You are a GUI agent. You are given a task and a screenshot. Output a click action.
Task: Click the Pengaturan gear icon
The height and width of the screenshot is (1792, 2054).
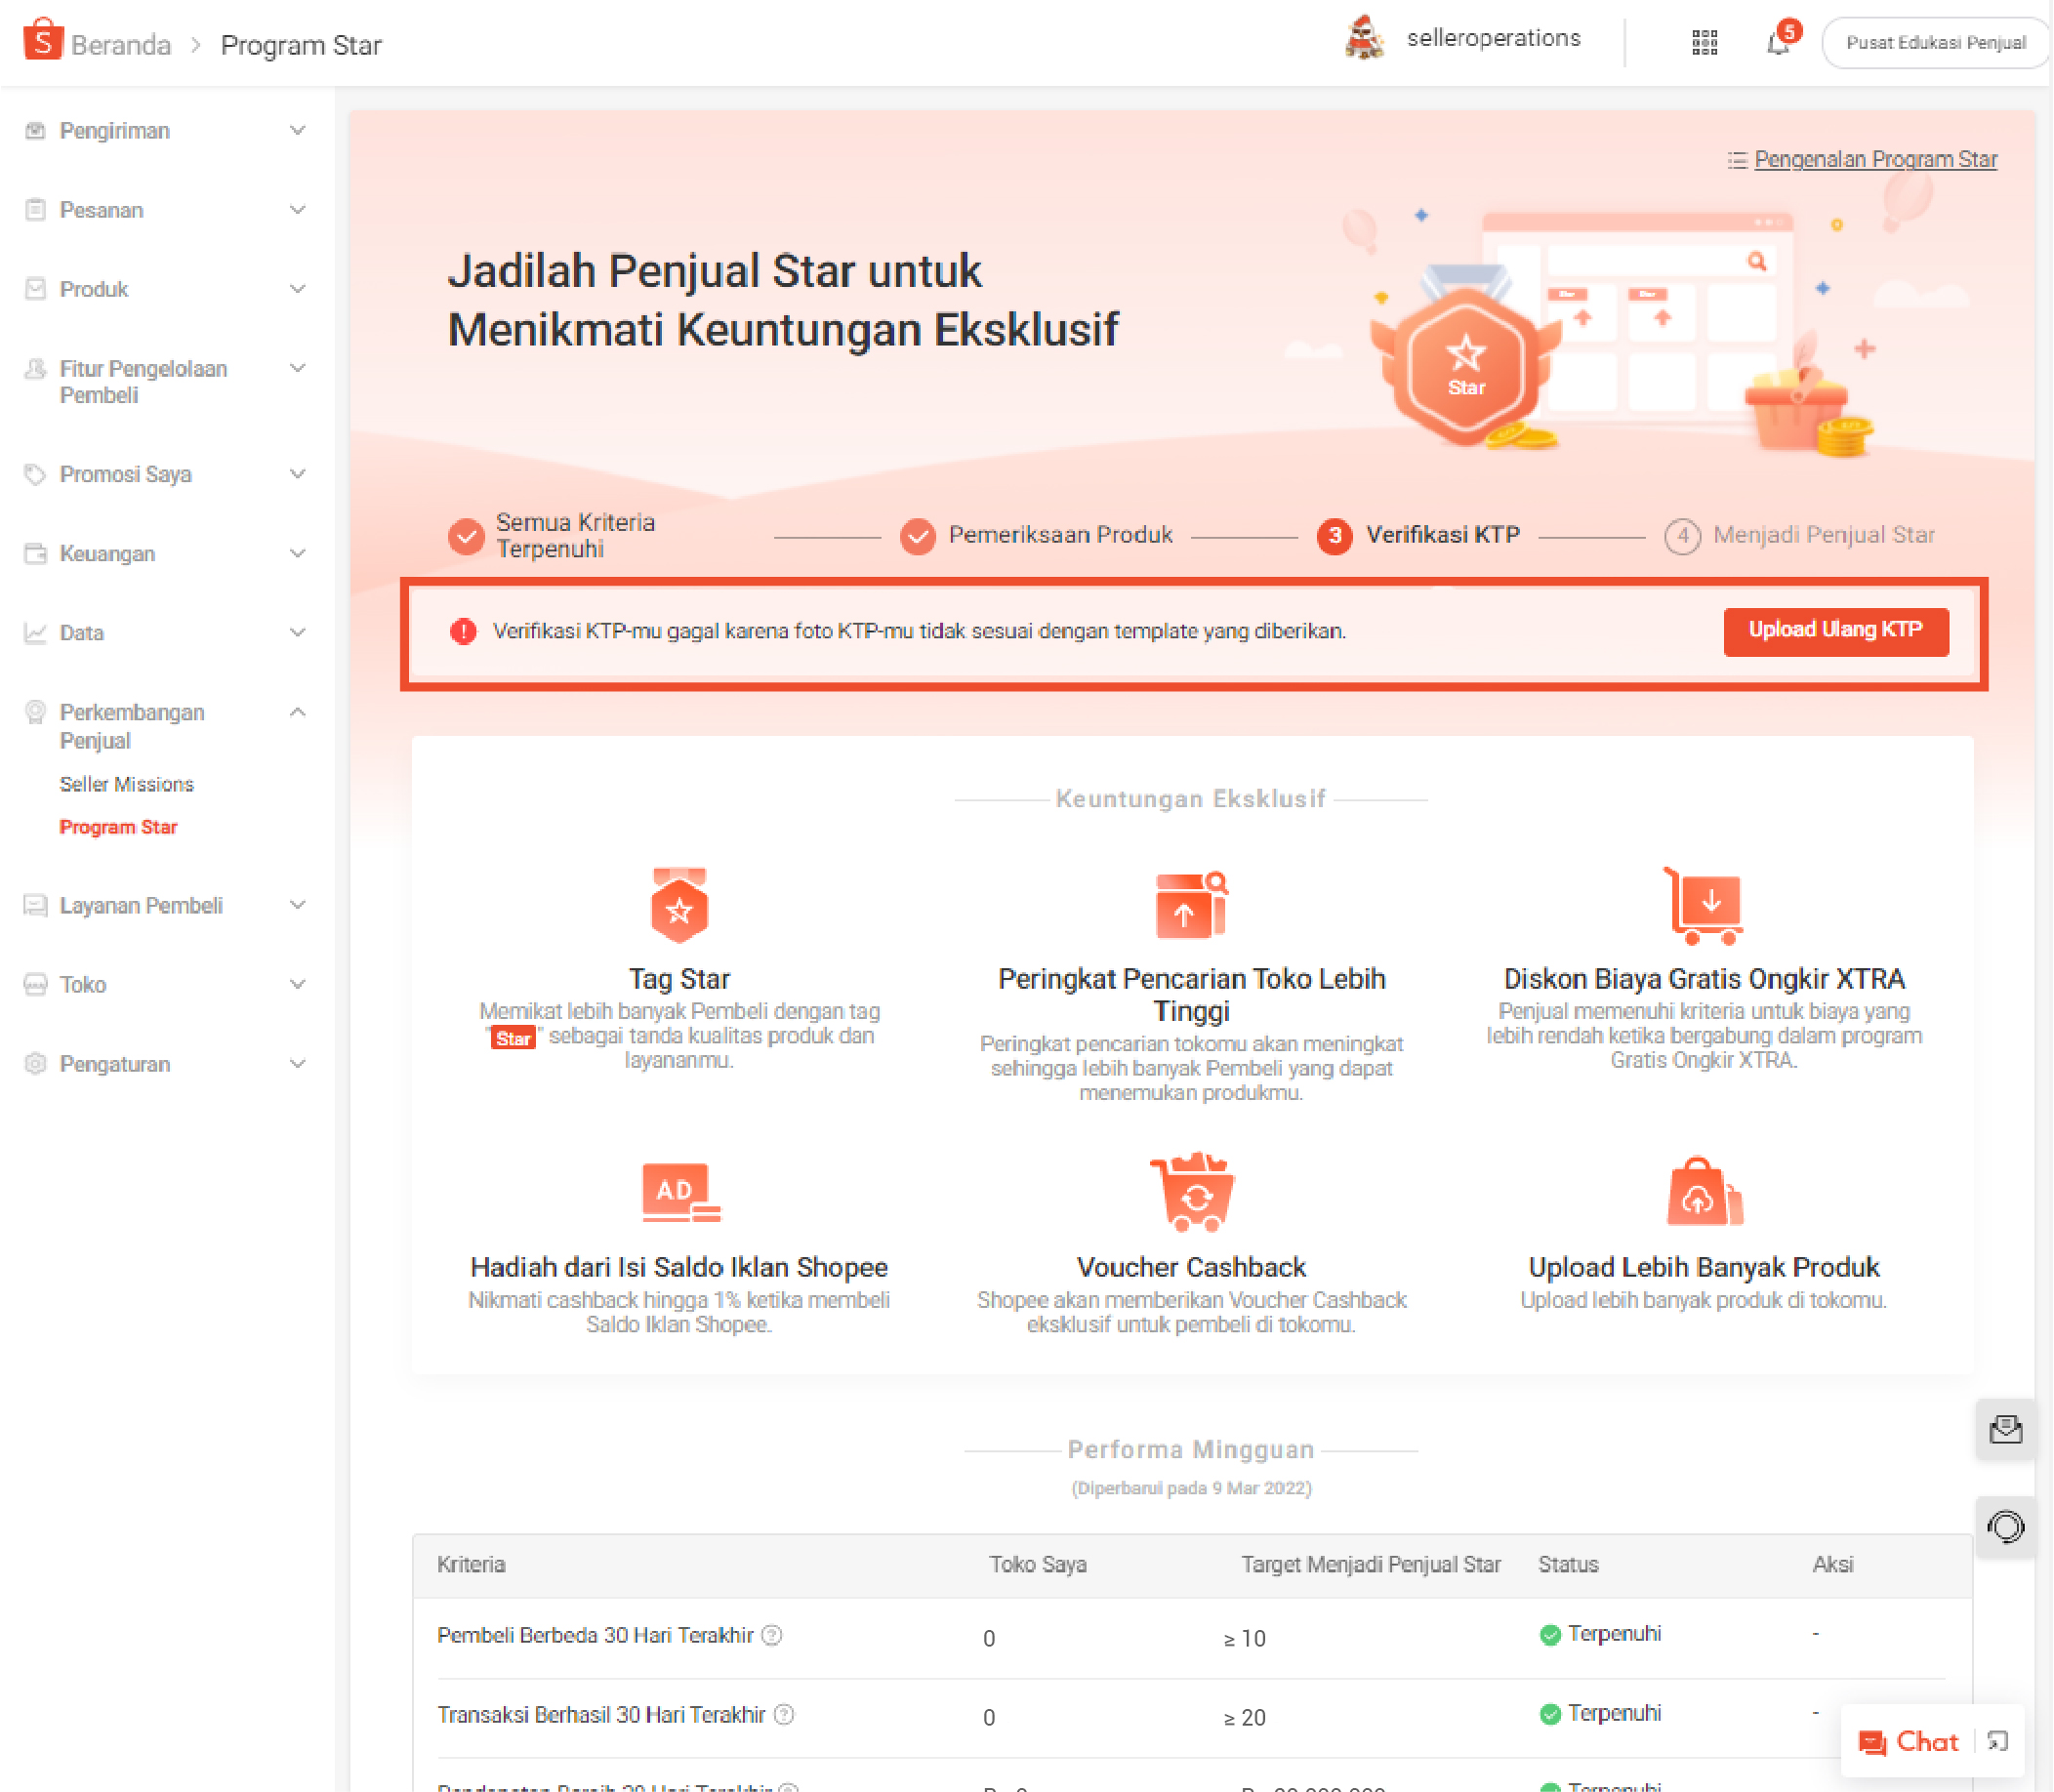coord(35,1064)
